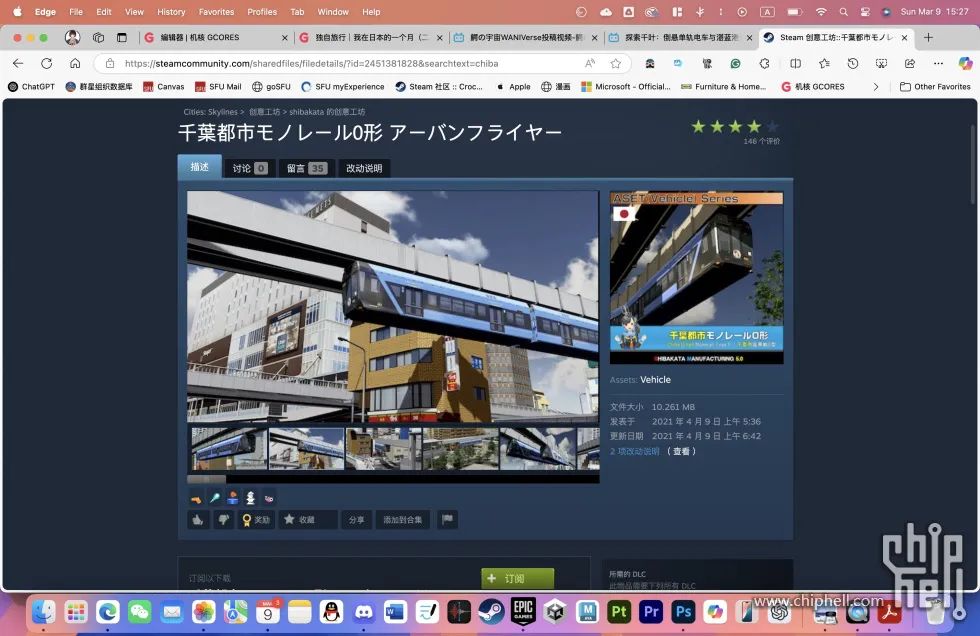The width and height of the screenshot is (980, 636).
Task: Open Epic Games launcher in the Dock
Action: 523,612
